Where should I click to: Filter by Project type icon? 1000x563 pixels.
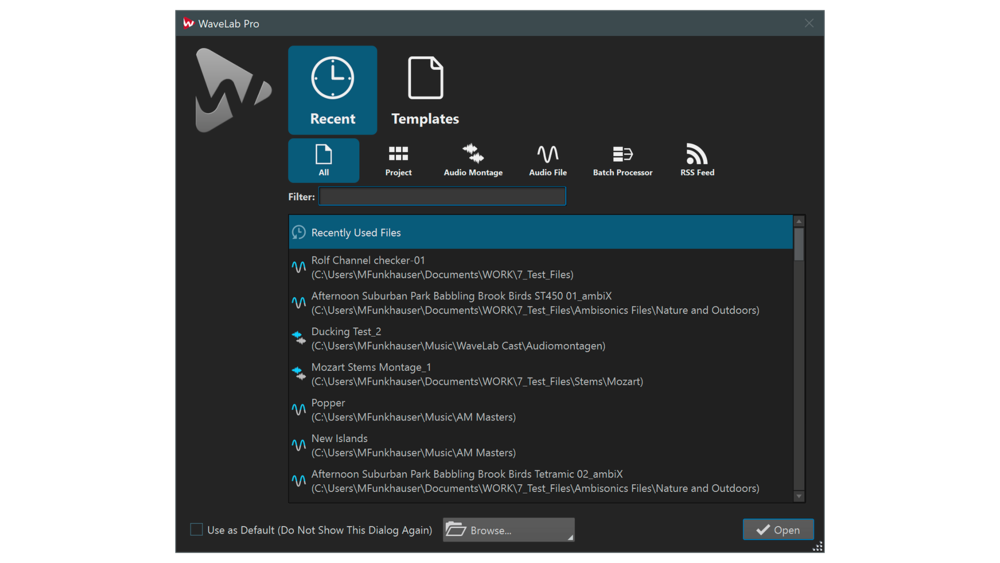[398, 160]
